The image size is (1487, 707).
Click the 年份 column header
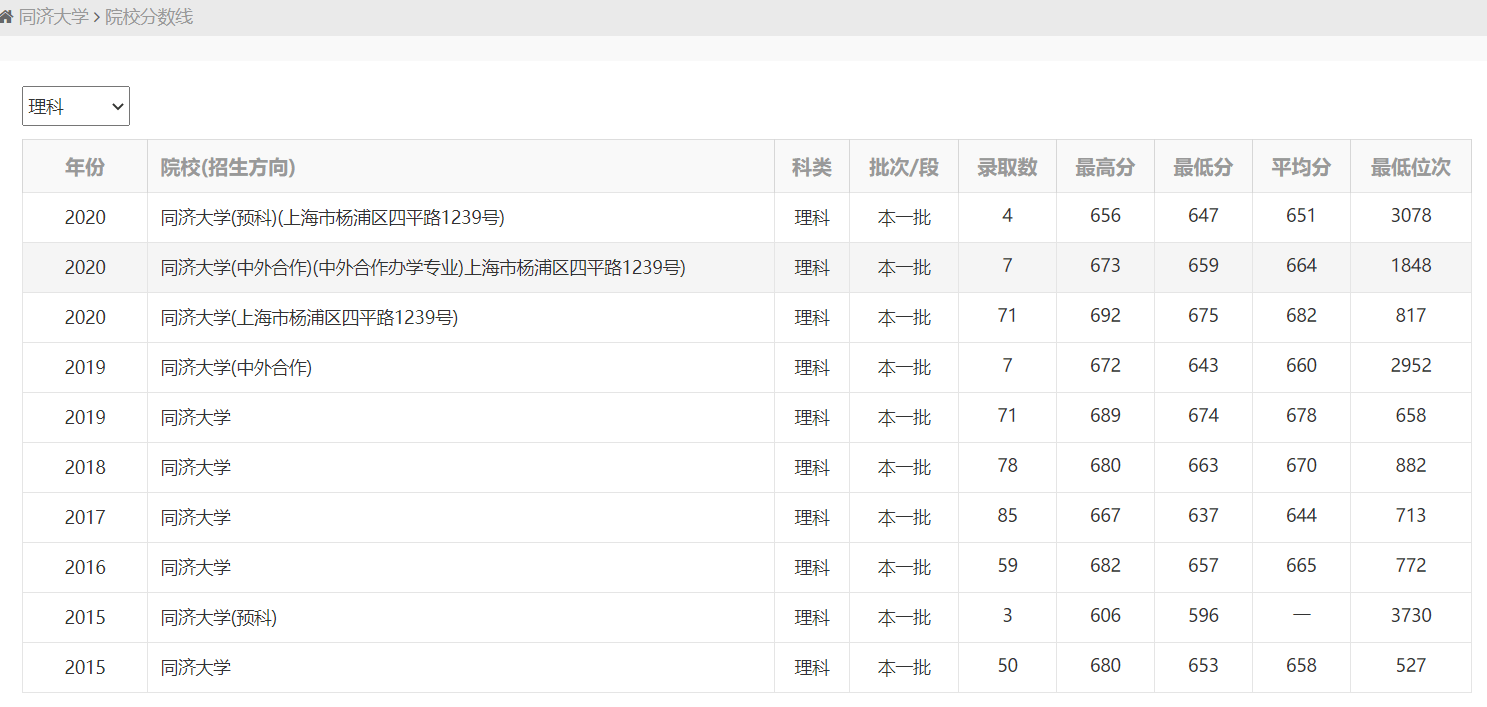(85, 167)
